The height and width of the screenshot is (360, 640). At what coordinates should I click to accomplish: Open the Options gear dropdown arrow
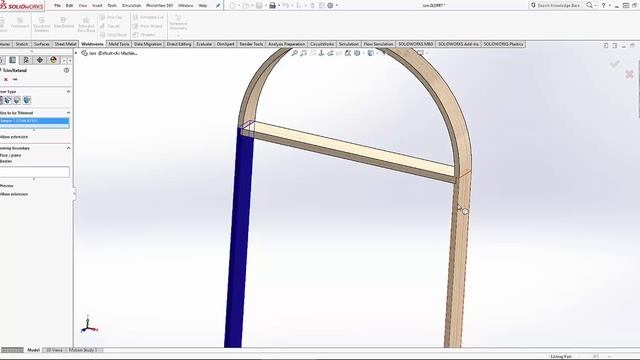point(337,6)
